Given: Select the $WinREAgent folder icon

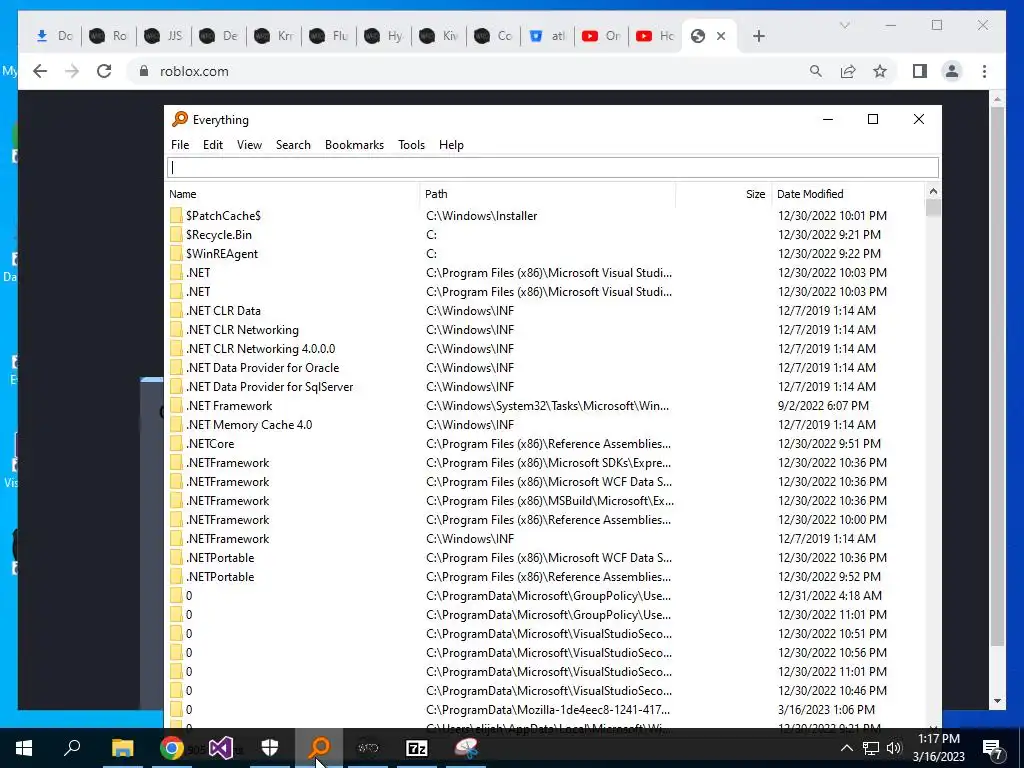Looking at the screenshot, I should coord(176,253).
